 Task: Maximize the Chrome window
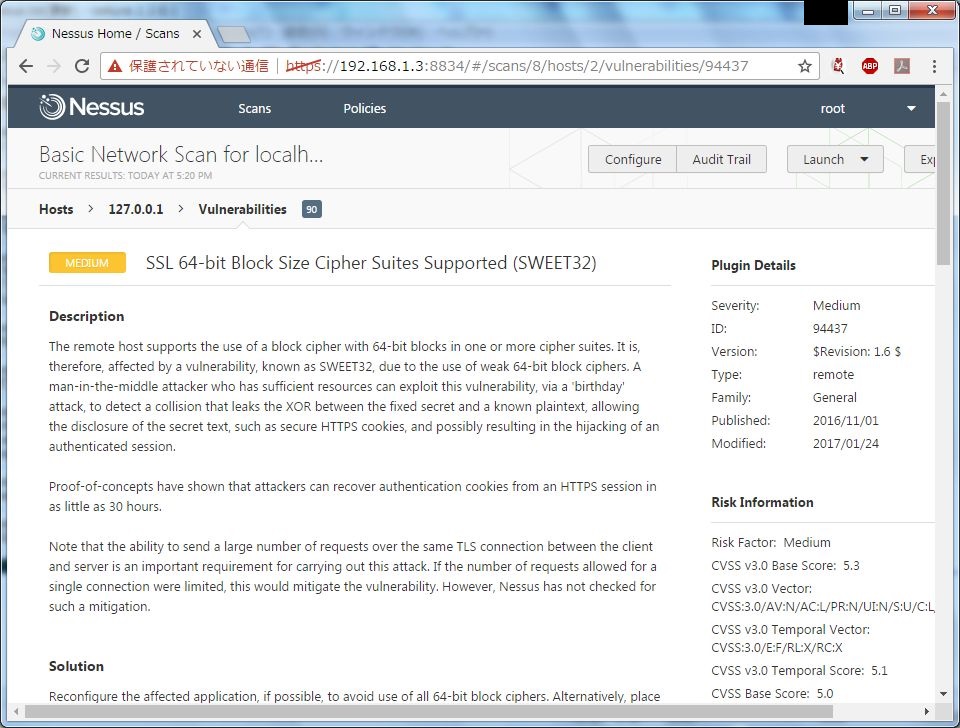click(x=894, y=10)
